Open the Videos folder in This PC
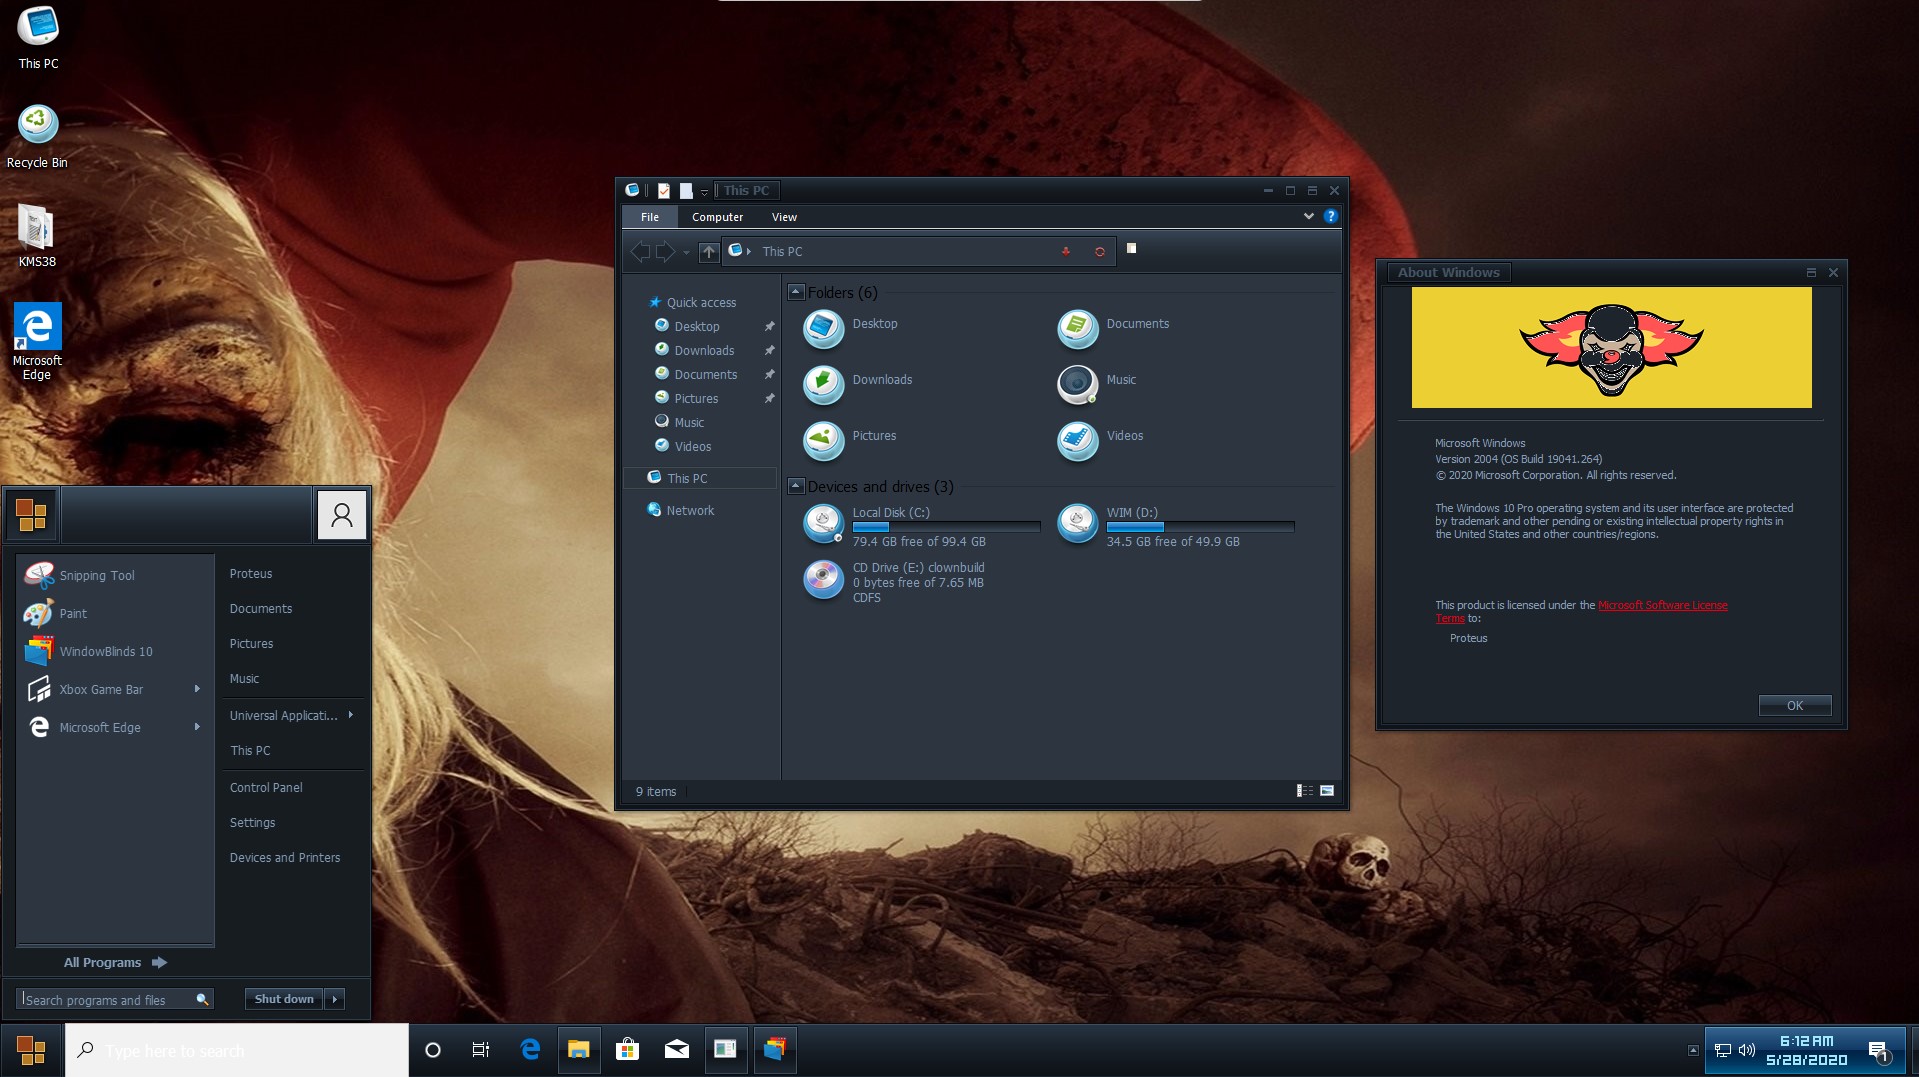Viewport: 1919px width, 1077px height. (x=1101, y=440)
